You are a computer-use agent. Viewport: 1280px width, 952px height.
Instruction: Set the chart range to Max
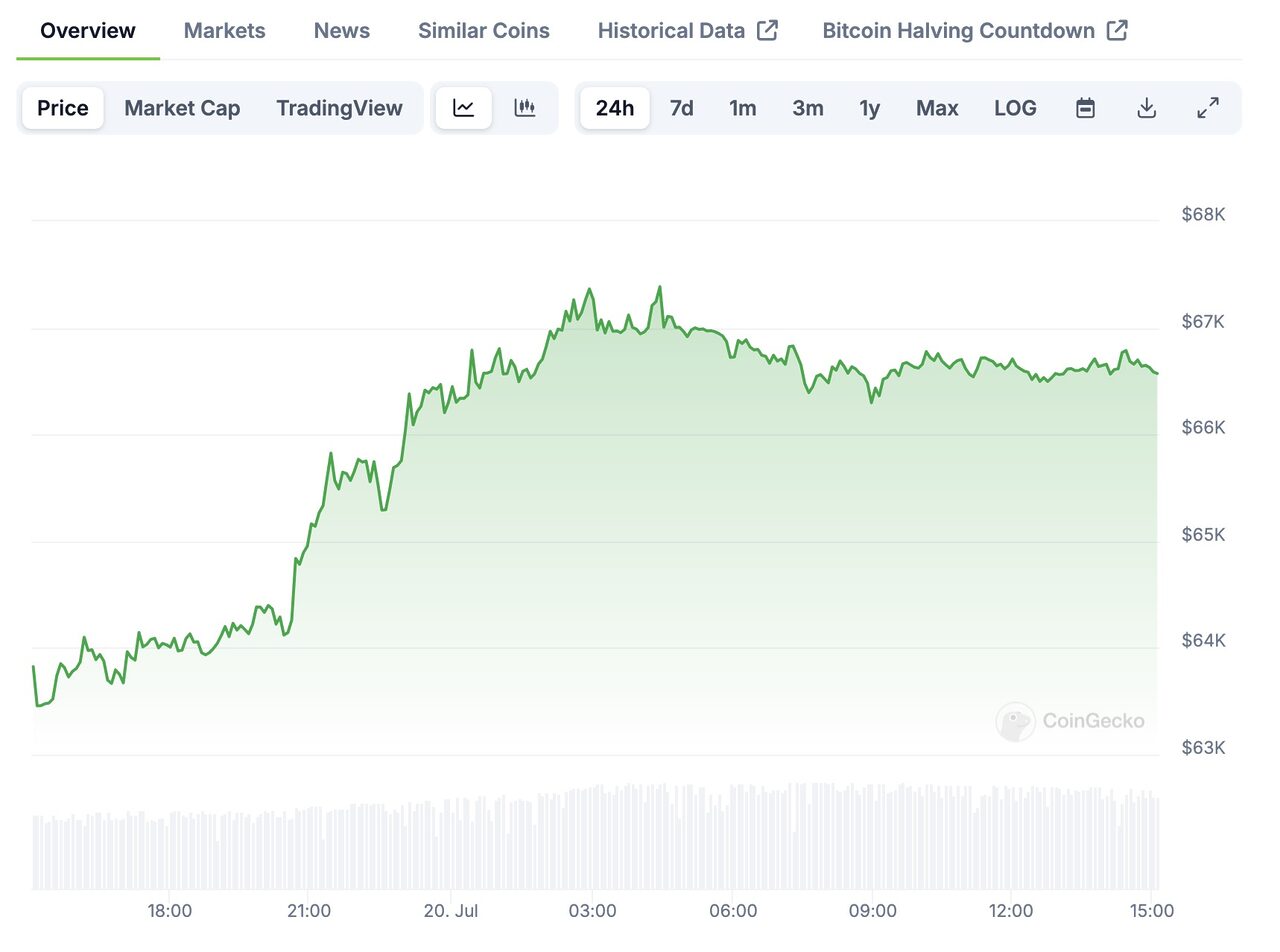(x=937, y=108)
